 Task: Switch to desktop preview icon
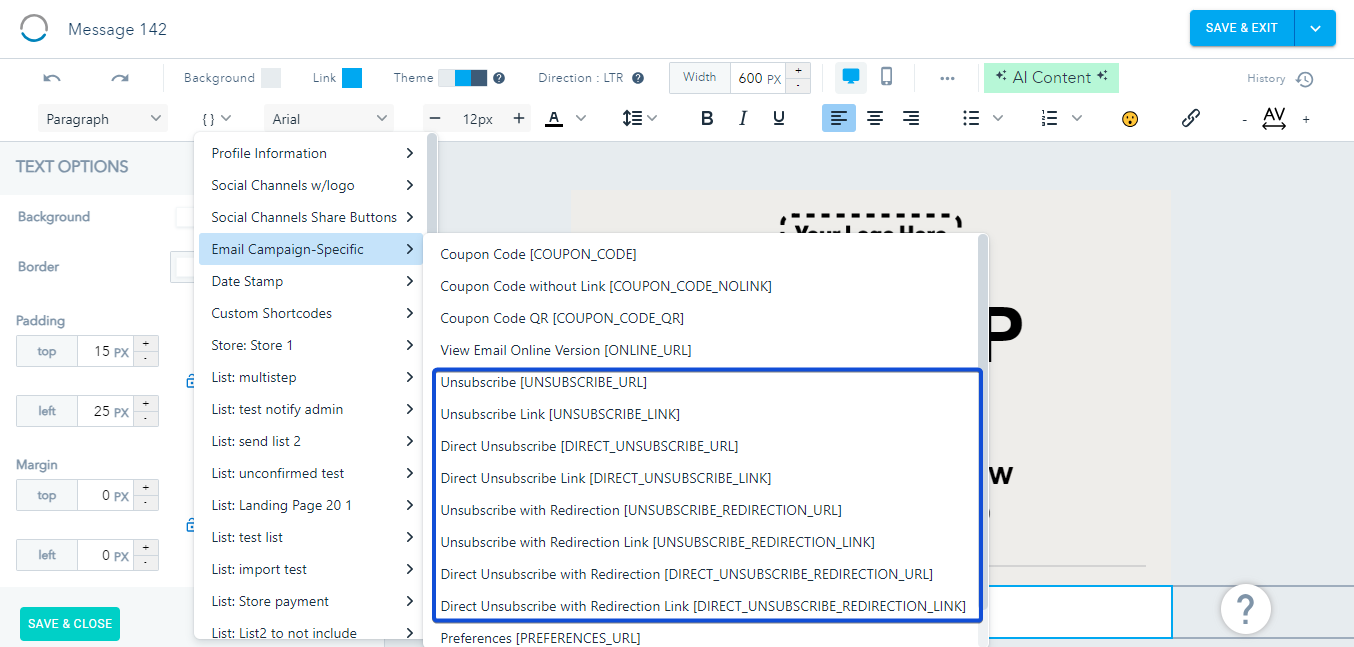point(851,77)
